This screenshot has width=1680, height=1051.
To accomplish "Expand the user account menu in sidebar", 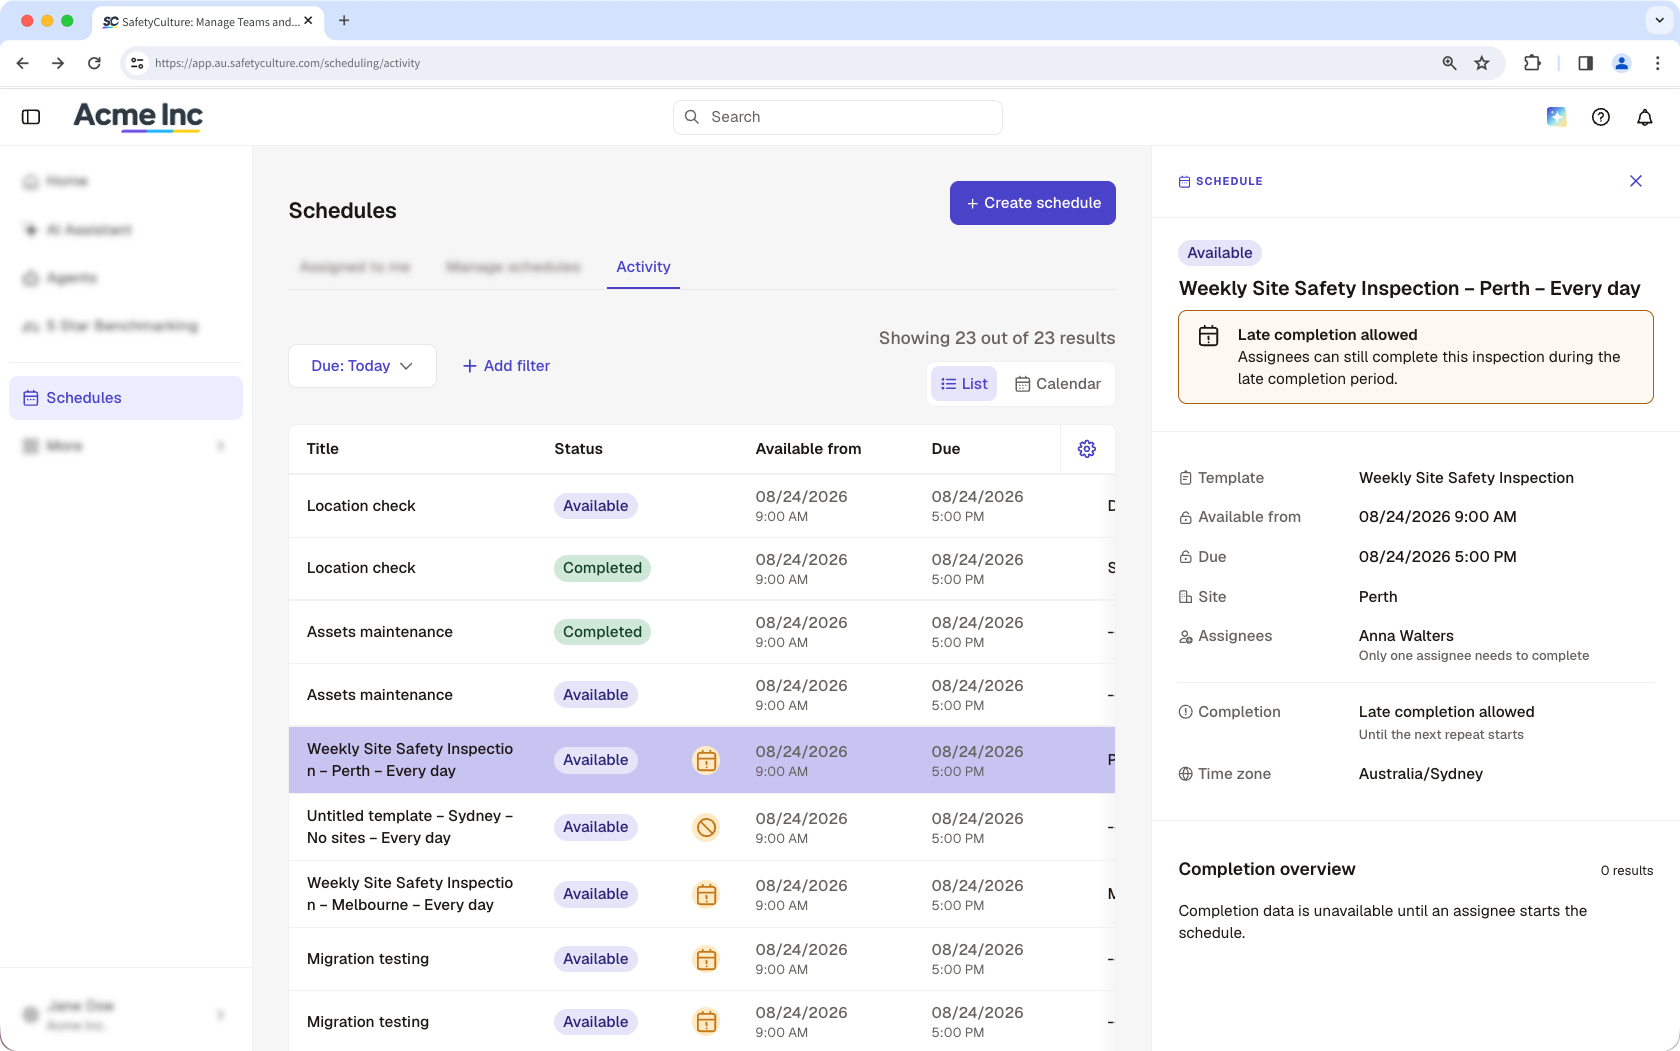I will [x=126, y=1015].
